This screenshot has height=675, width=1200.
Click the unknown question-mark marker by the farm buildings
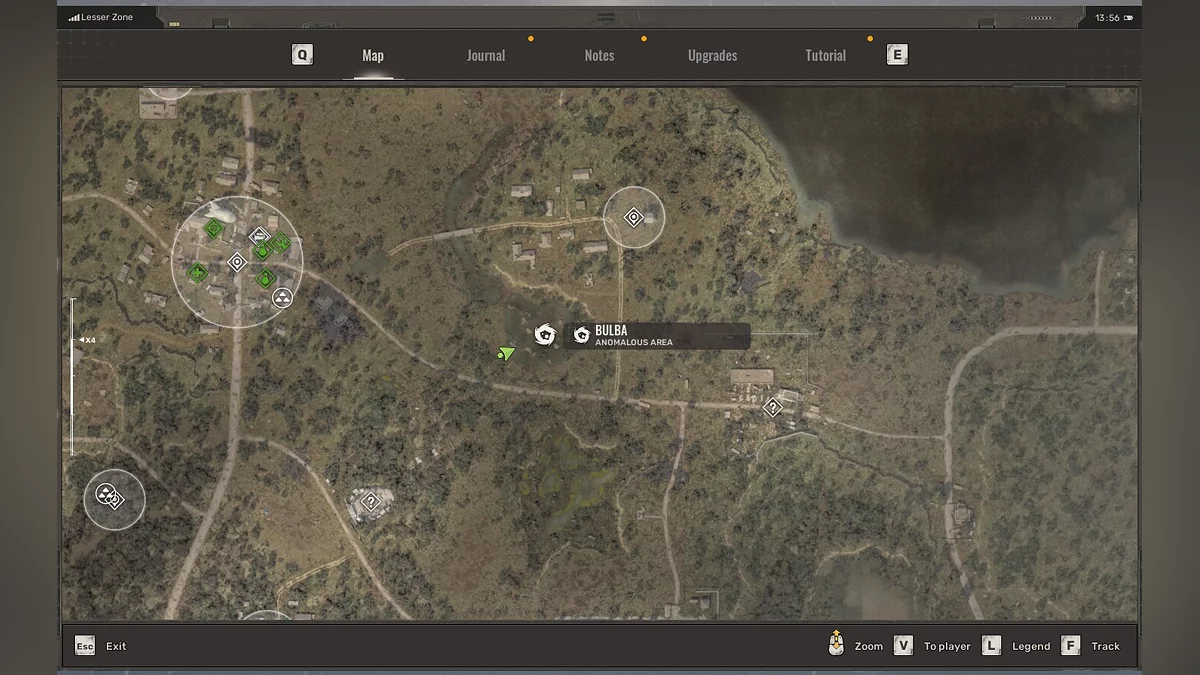772,407
